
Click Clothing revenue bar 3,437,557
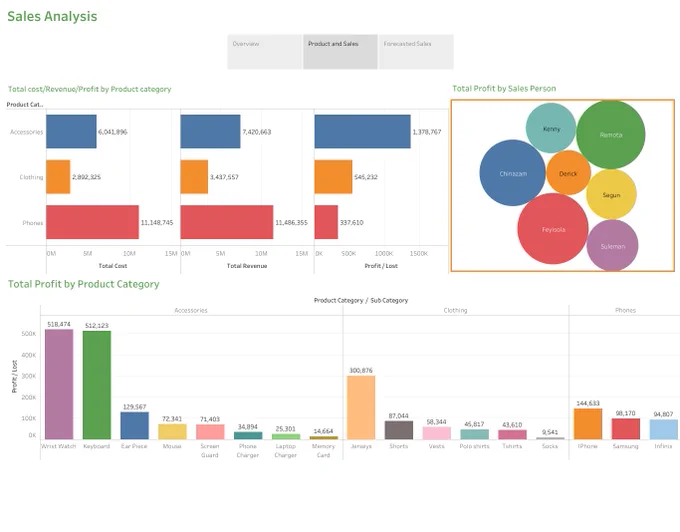[x=194, y=177]
